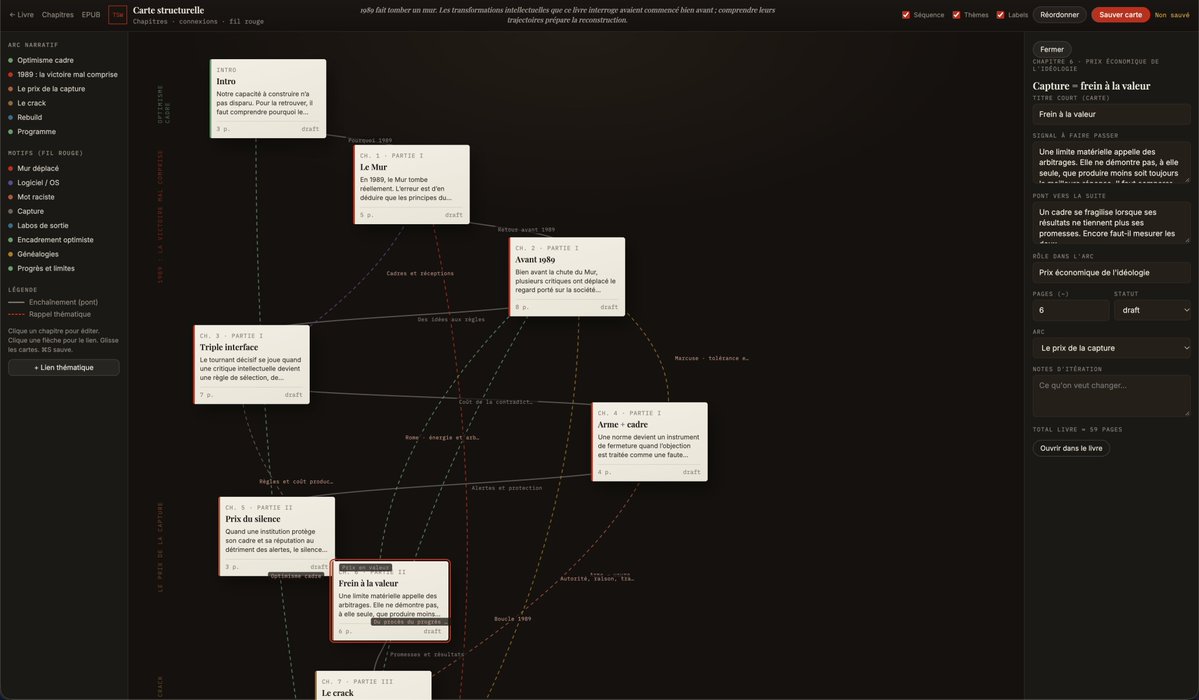Click the Fermer button in side panel
1199x700 pixels.
[1051, 50]
